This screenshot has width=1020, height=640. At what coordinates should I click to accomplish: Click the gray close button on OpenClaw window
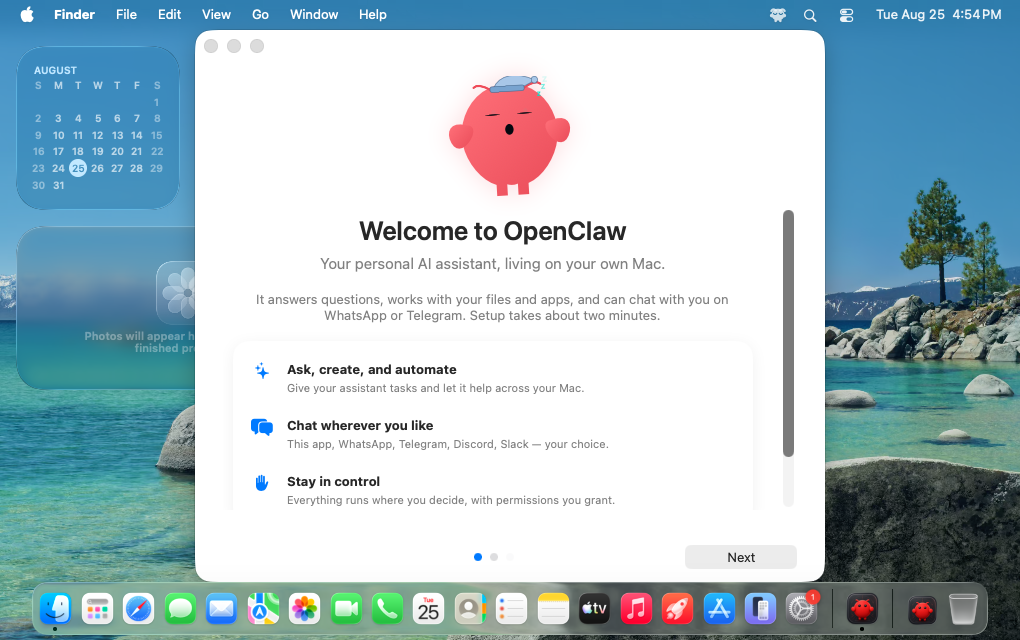point(211,46)
